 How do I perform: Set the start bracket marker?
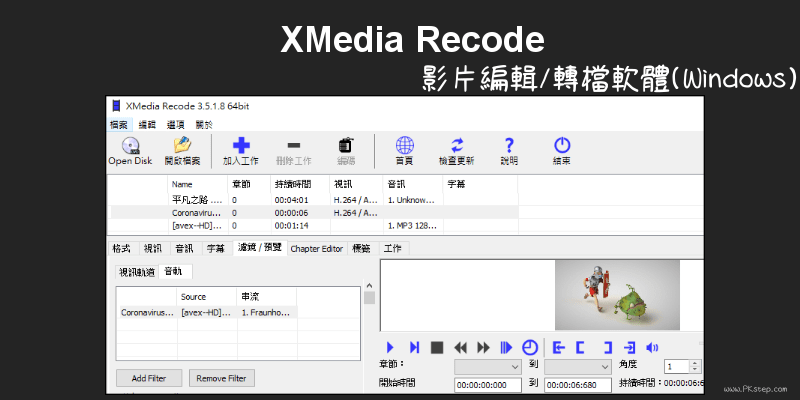point(580,348)
